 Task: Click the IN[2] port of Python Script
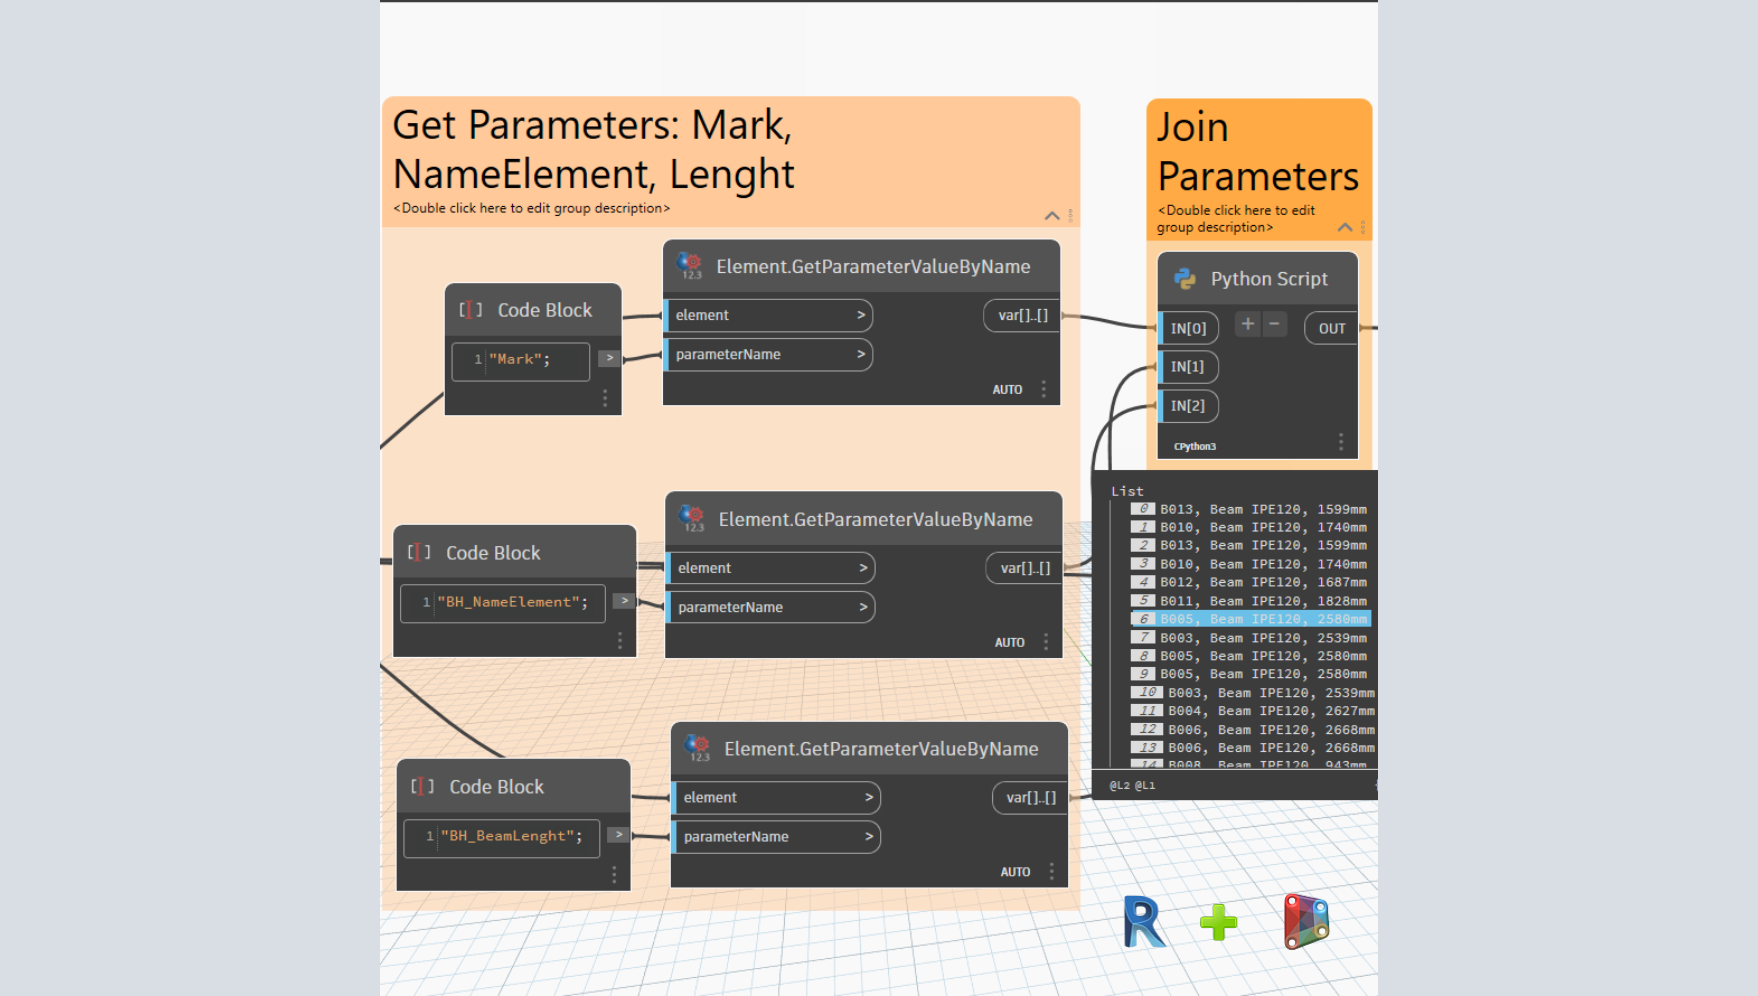pos(1188,406)
